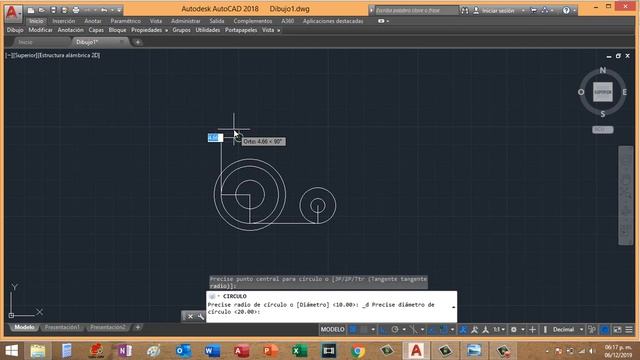Screen dimensions: 640x360
Task: Open the annotation scale 1:1 dropdown
Action: [499, 329]
